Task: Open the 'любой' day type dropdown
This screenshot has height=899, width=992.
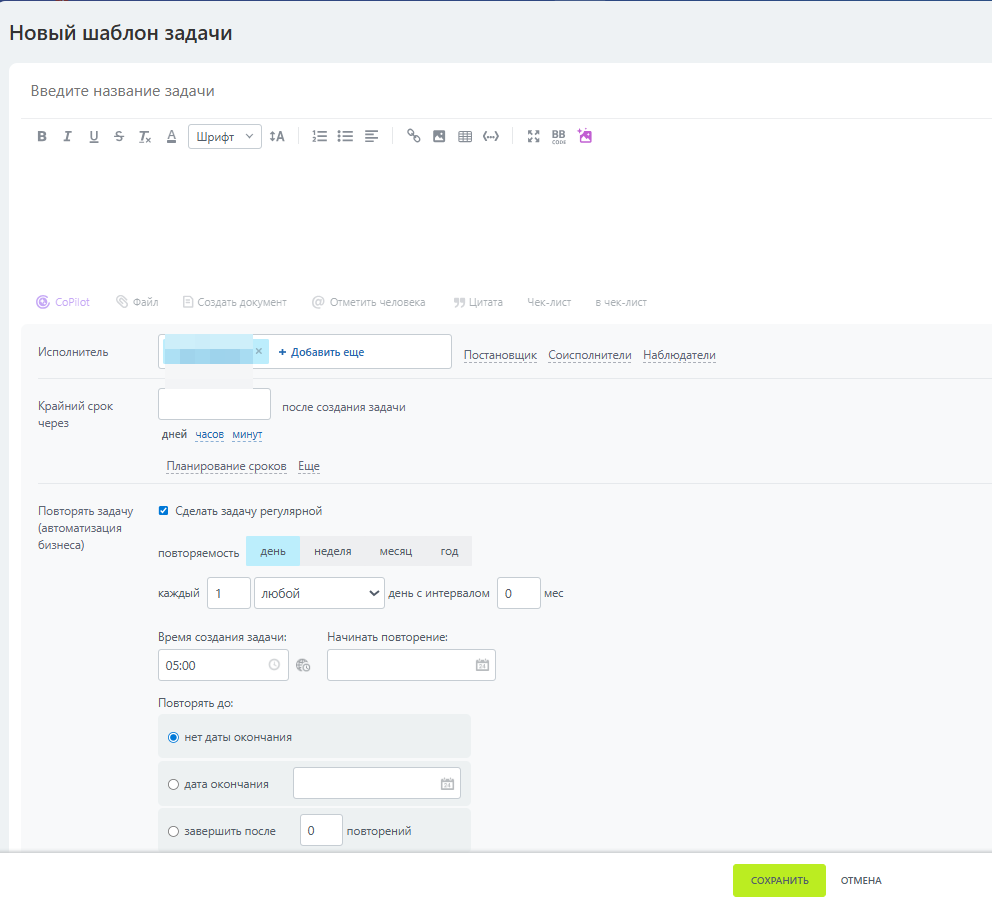Action: [x=320, y=593]
